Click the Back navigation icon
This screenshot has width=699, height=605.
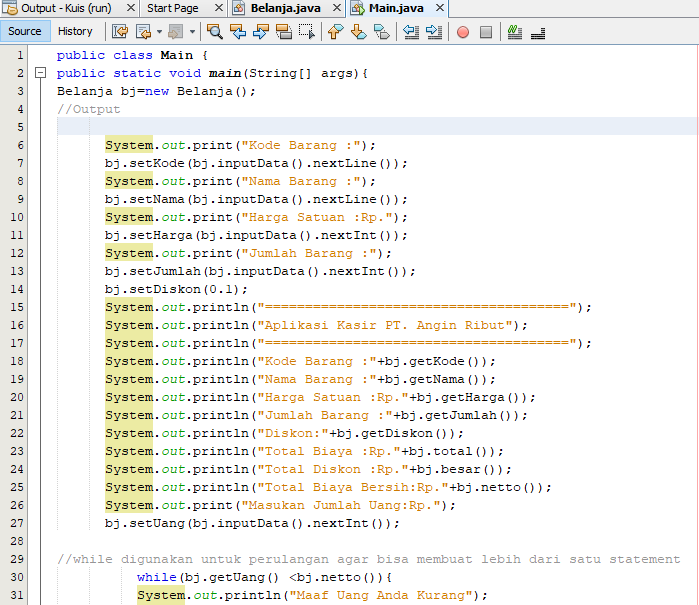point(144,32)
